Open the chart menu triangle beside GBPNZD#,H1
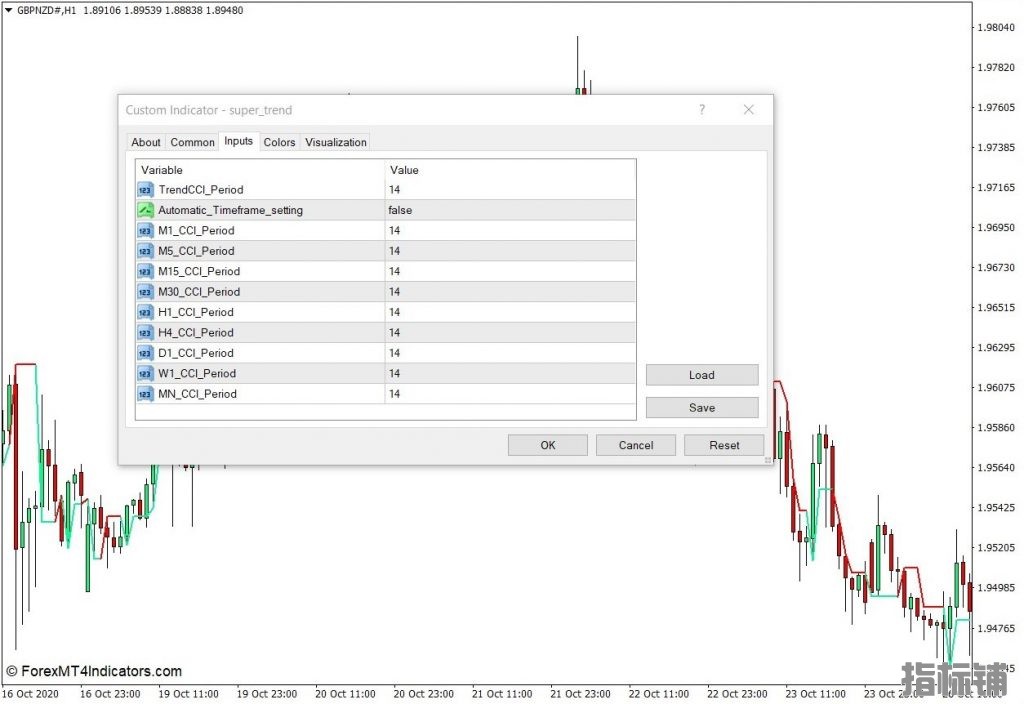The height and width of the screenshot is (704, 1024). point(8,10)
